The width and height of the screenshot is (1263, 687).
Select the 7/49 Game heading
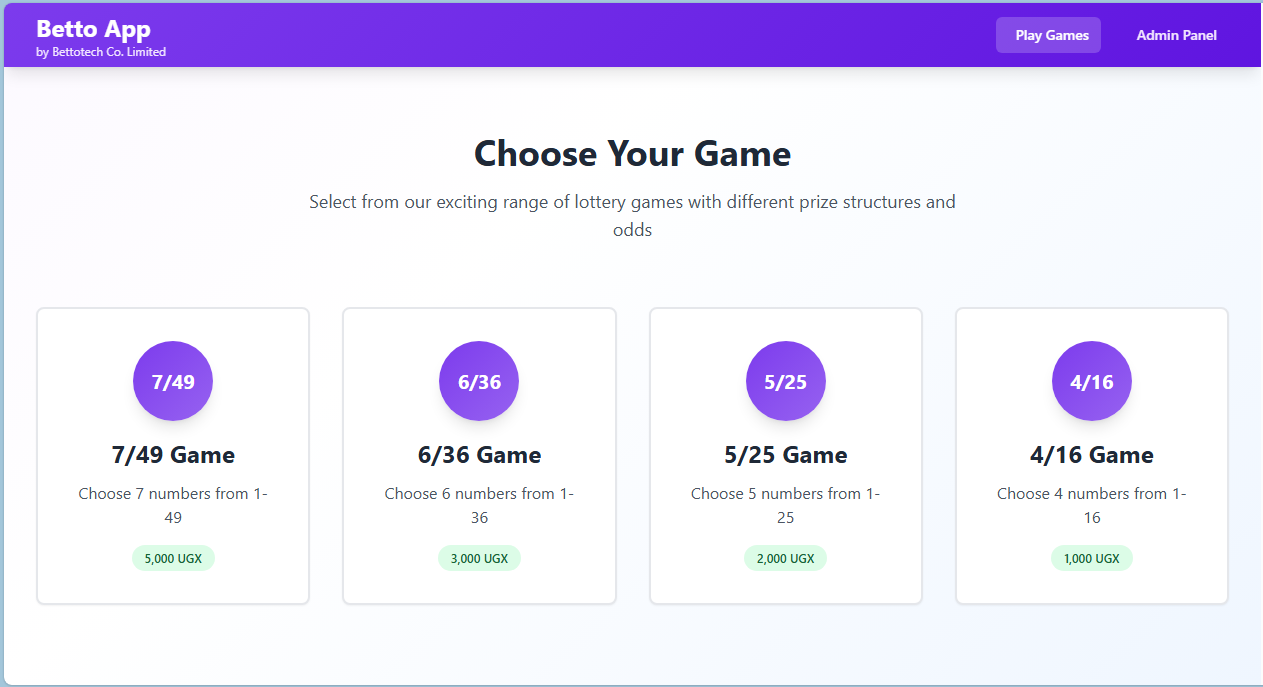tap(173, 455)
